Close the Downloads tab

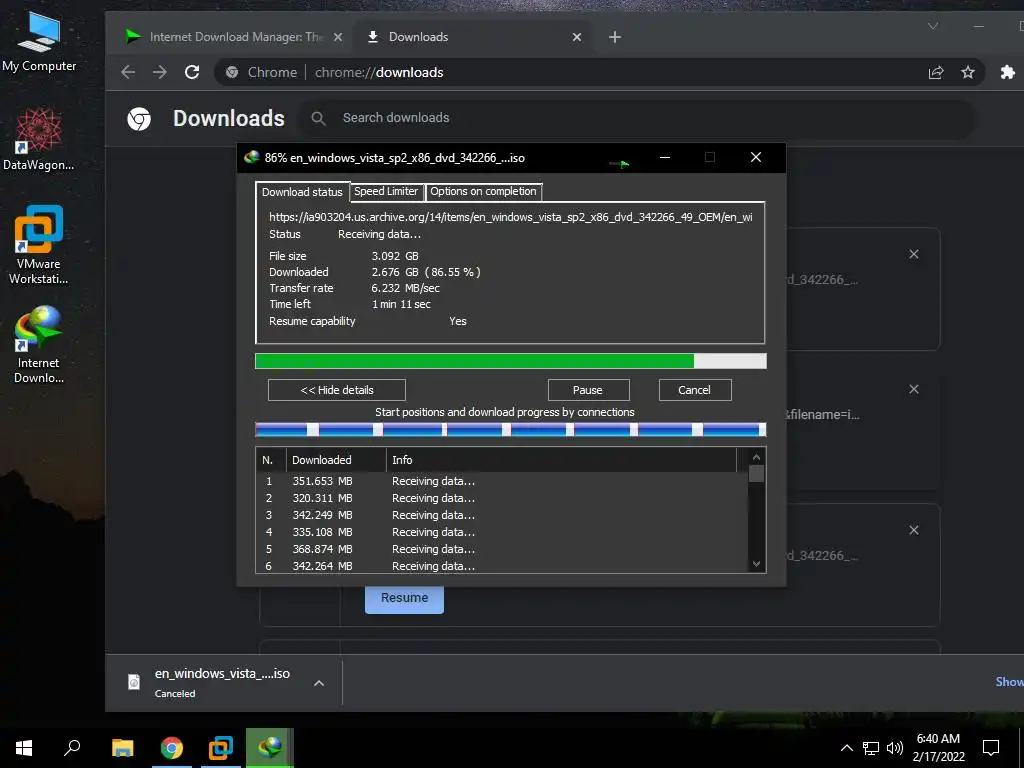coord(577,37)
